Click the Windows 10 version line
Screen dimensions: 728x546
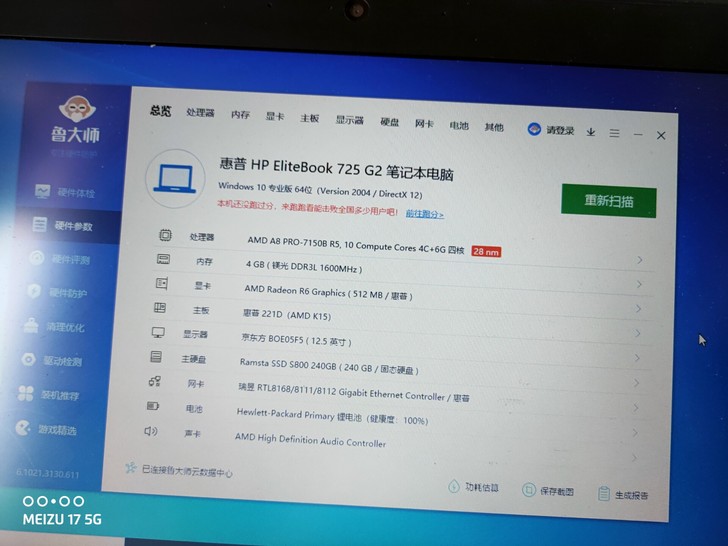coord(320,190)
